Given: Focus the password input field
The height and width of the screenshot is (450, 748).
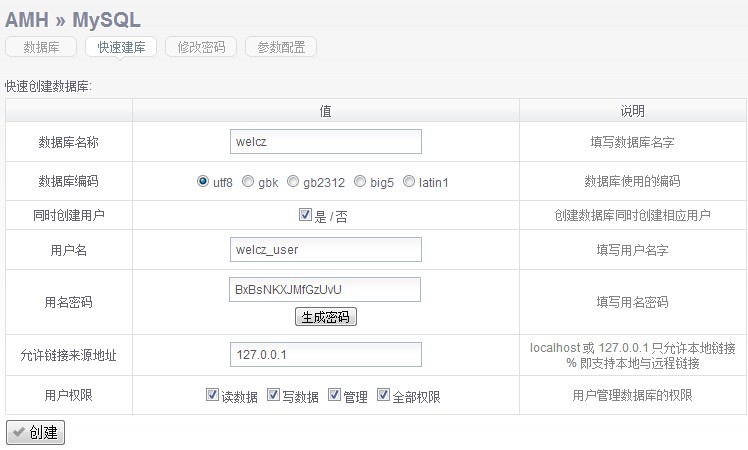Looking at the screenshot, I should coord(325,290).
